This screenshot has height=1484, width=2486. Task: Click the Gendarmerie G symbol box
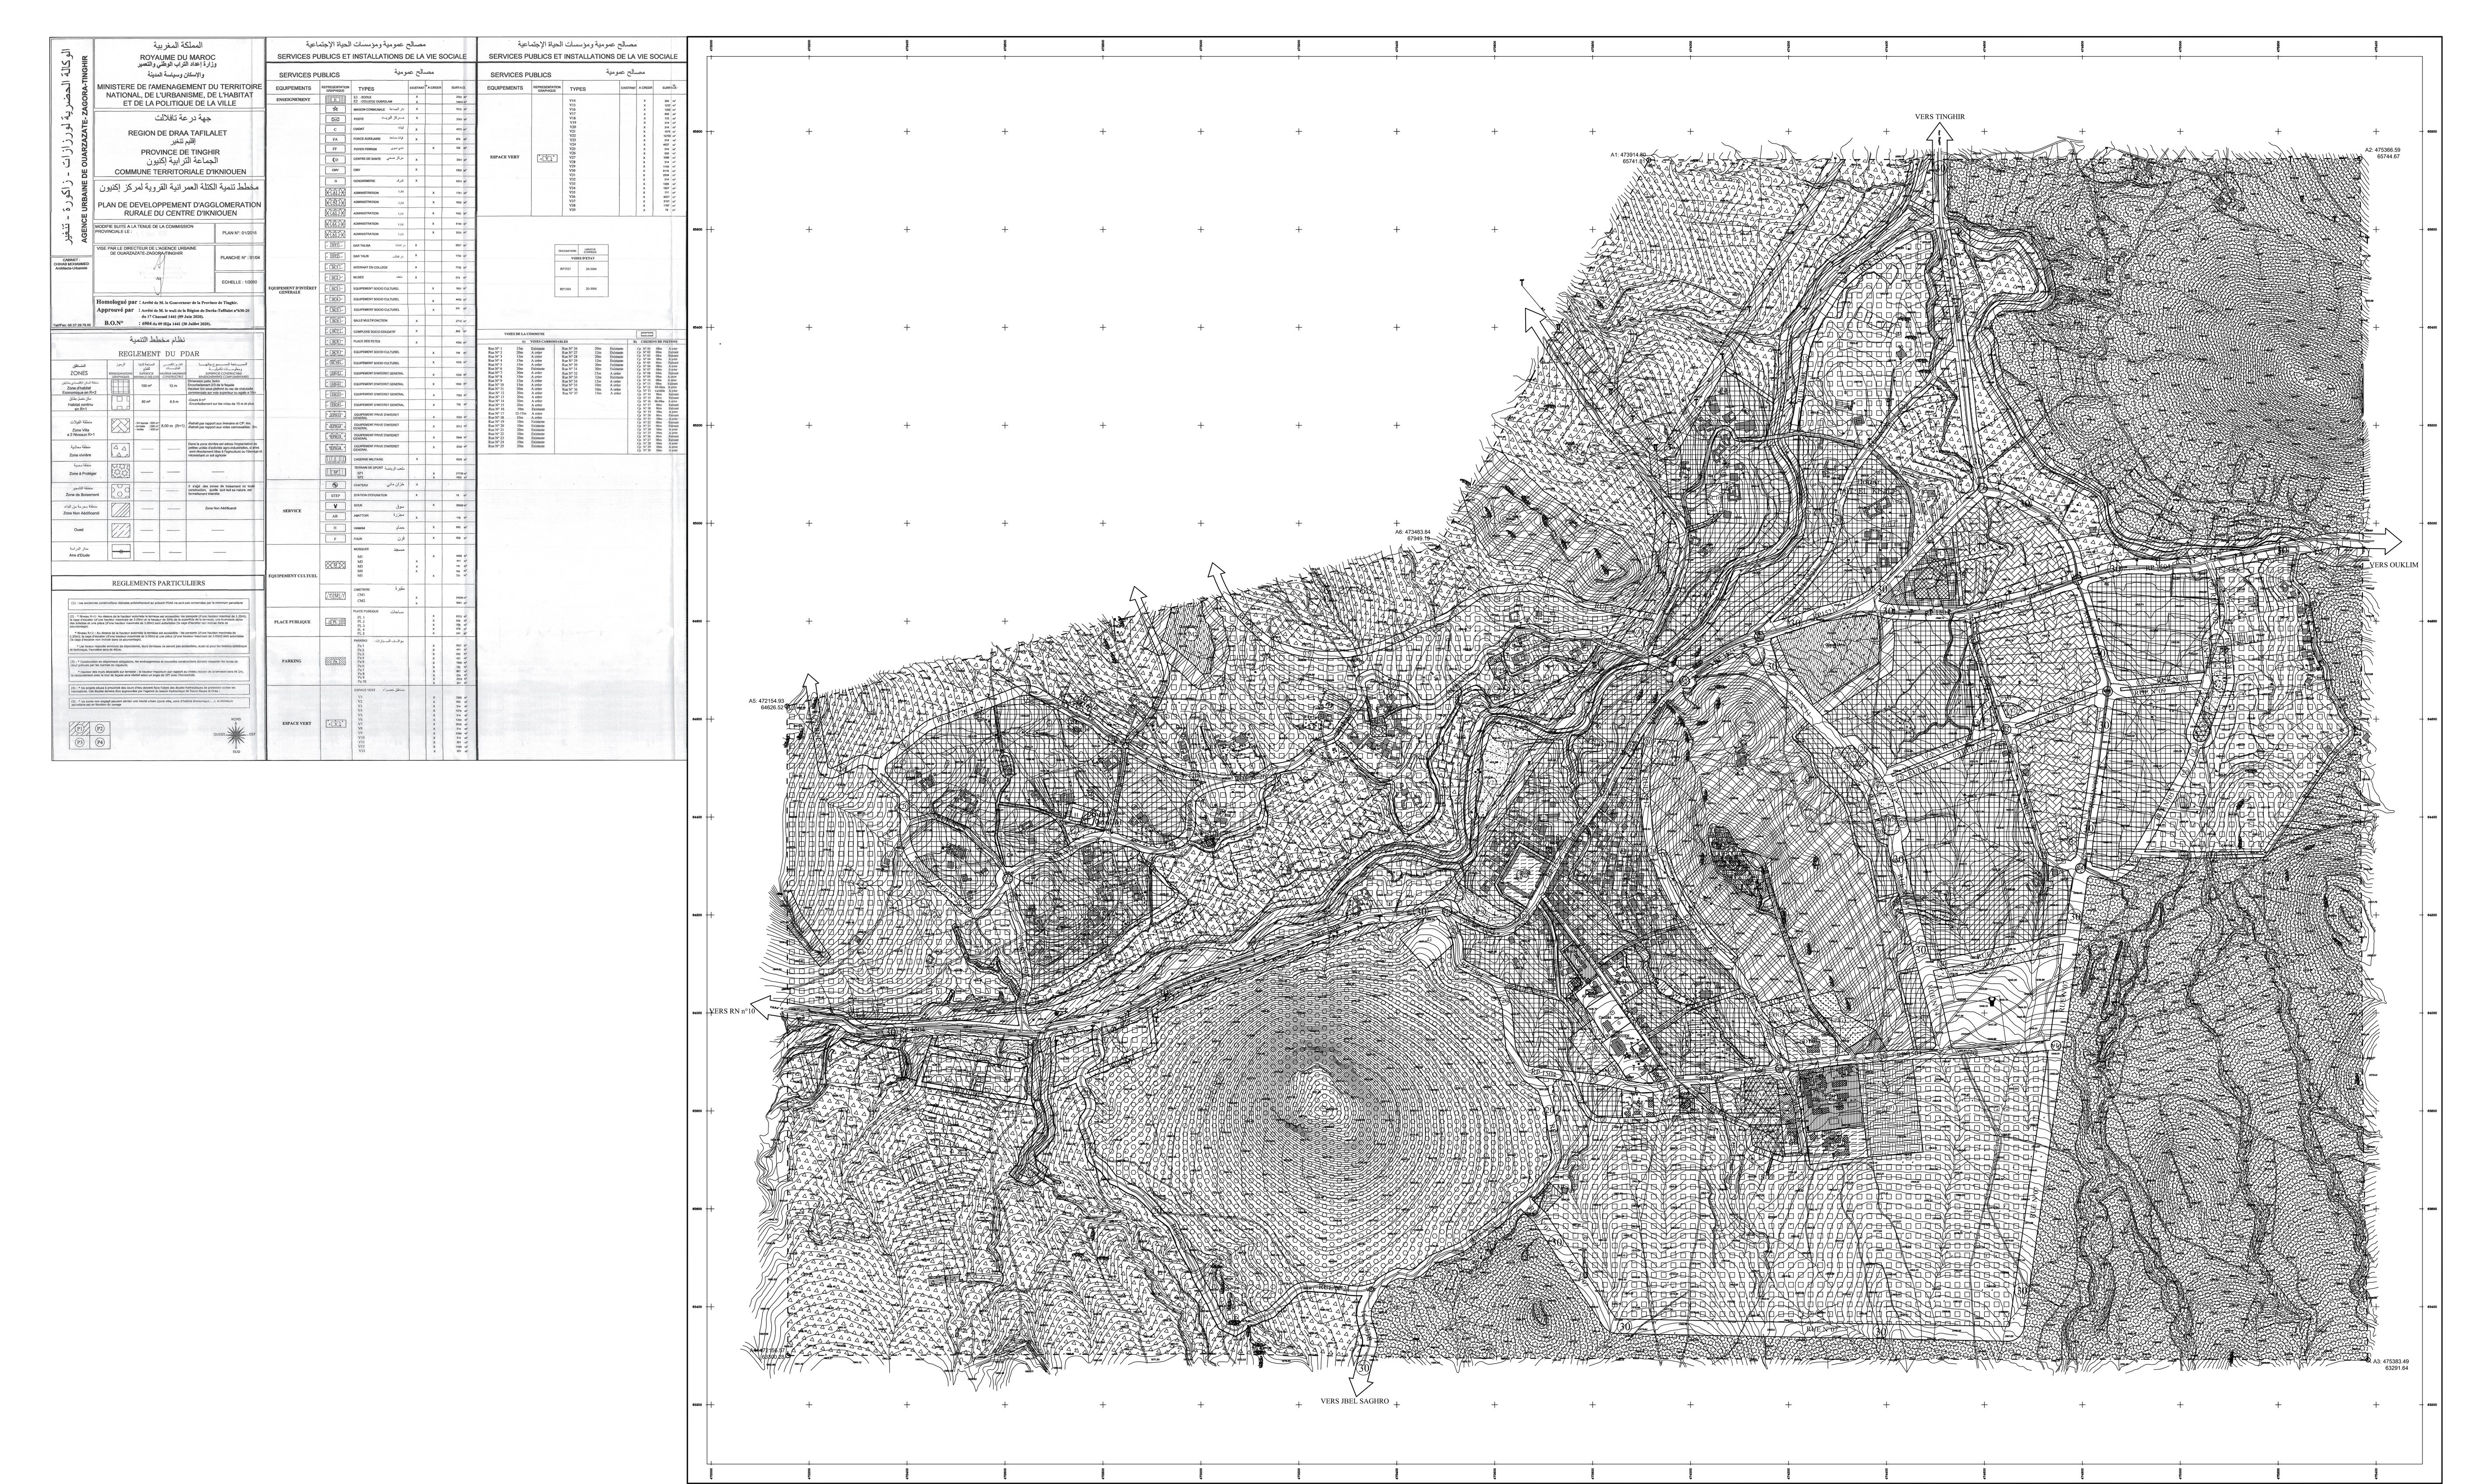(x=336, y=180)
